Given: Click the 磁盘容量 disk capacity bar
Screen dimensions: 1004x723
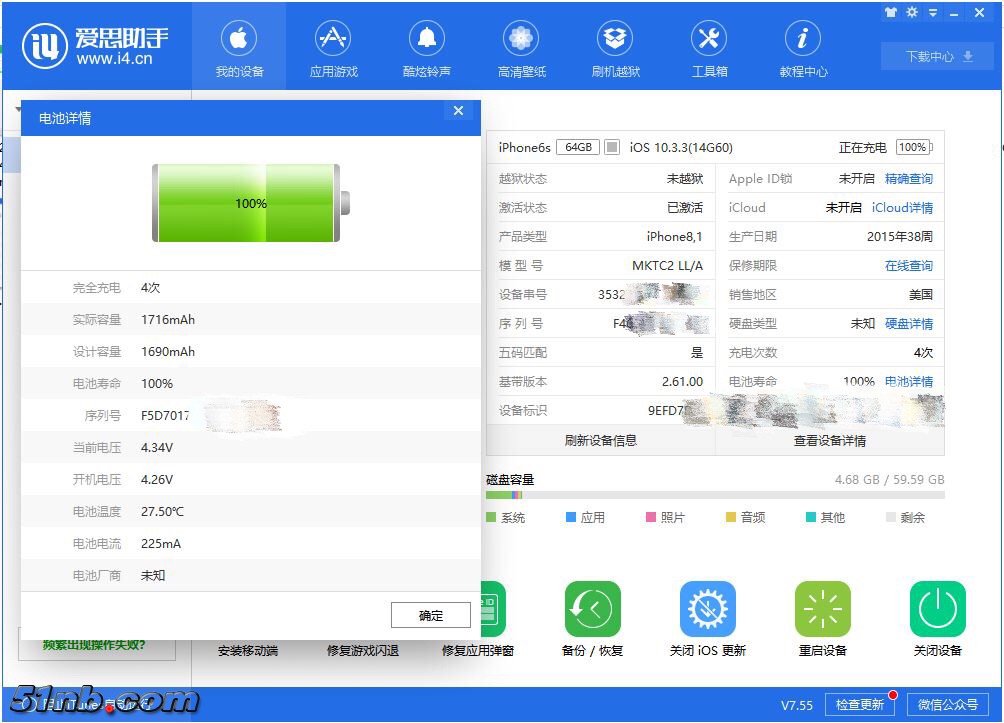Looking at the screenshot, I should point(714,495).
